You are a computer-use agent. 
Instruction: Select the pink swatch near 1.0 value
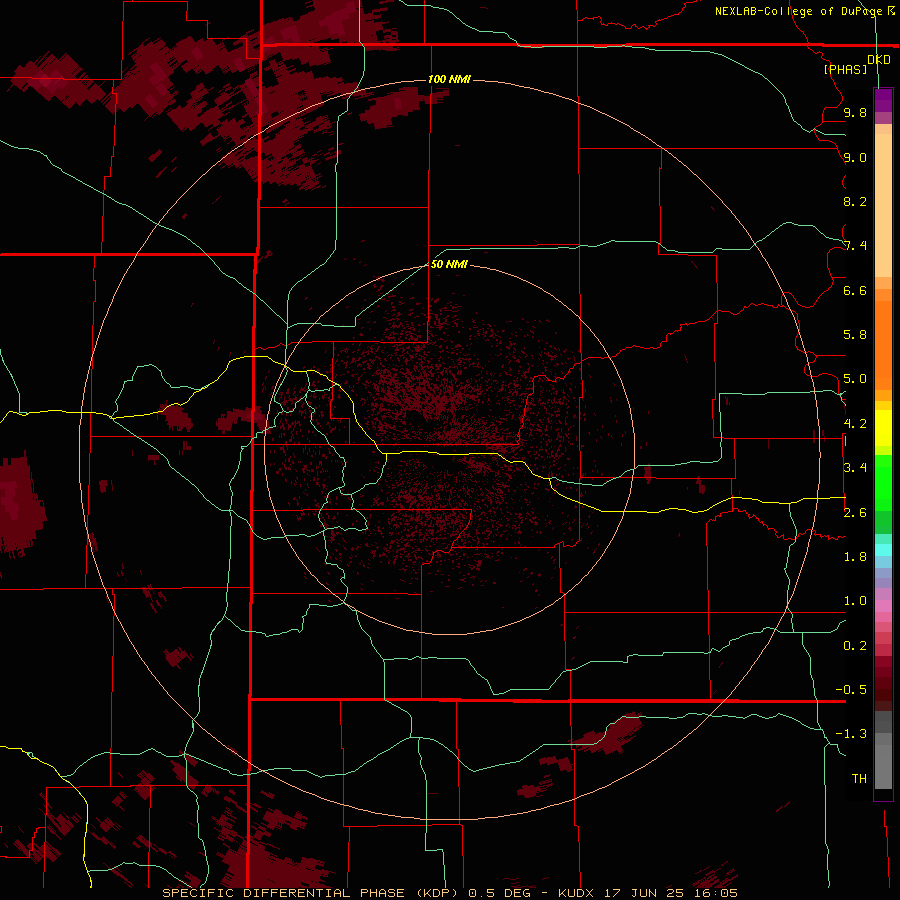coord(883,606)
